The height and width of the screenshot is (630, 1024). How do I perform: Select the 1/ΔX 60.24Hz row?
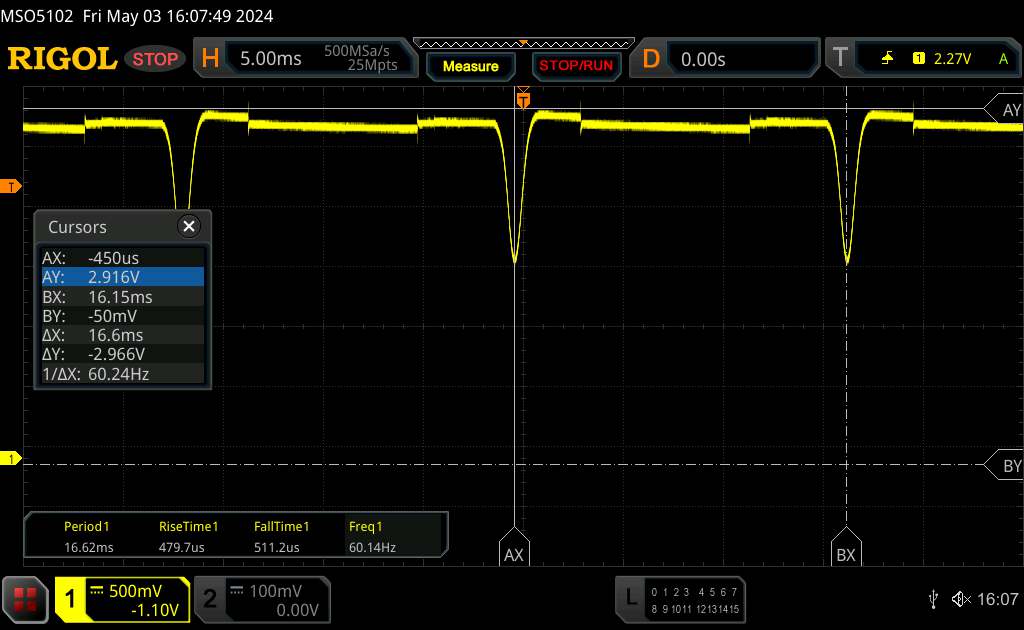coord(123,374)
